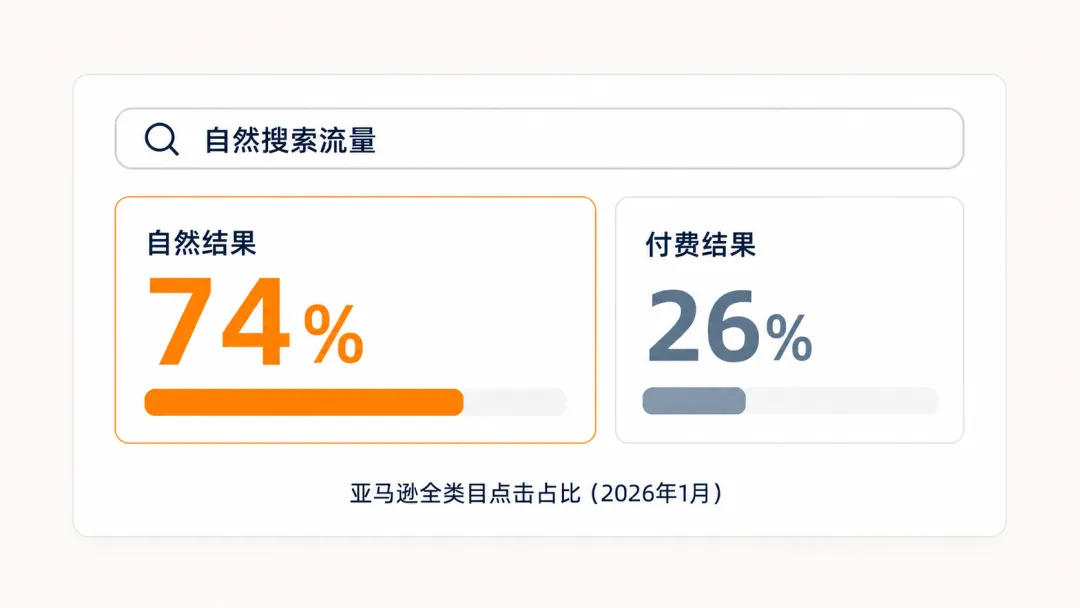The image size is (1080, 608).
Task: Click the orange 74 figure
Action: pos(218,321)
